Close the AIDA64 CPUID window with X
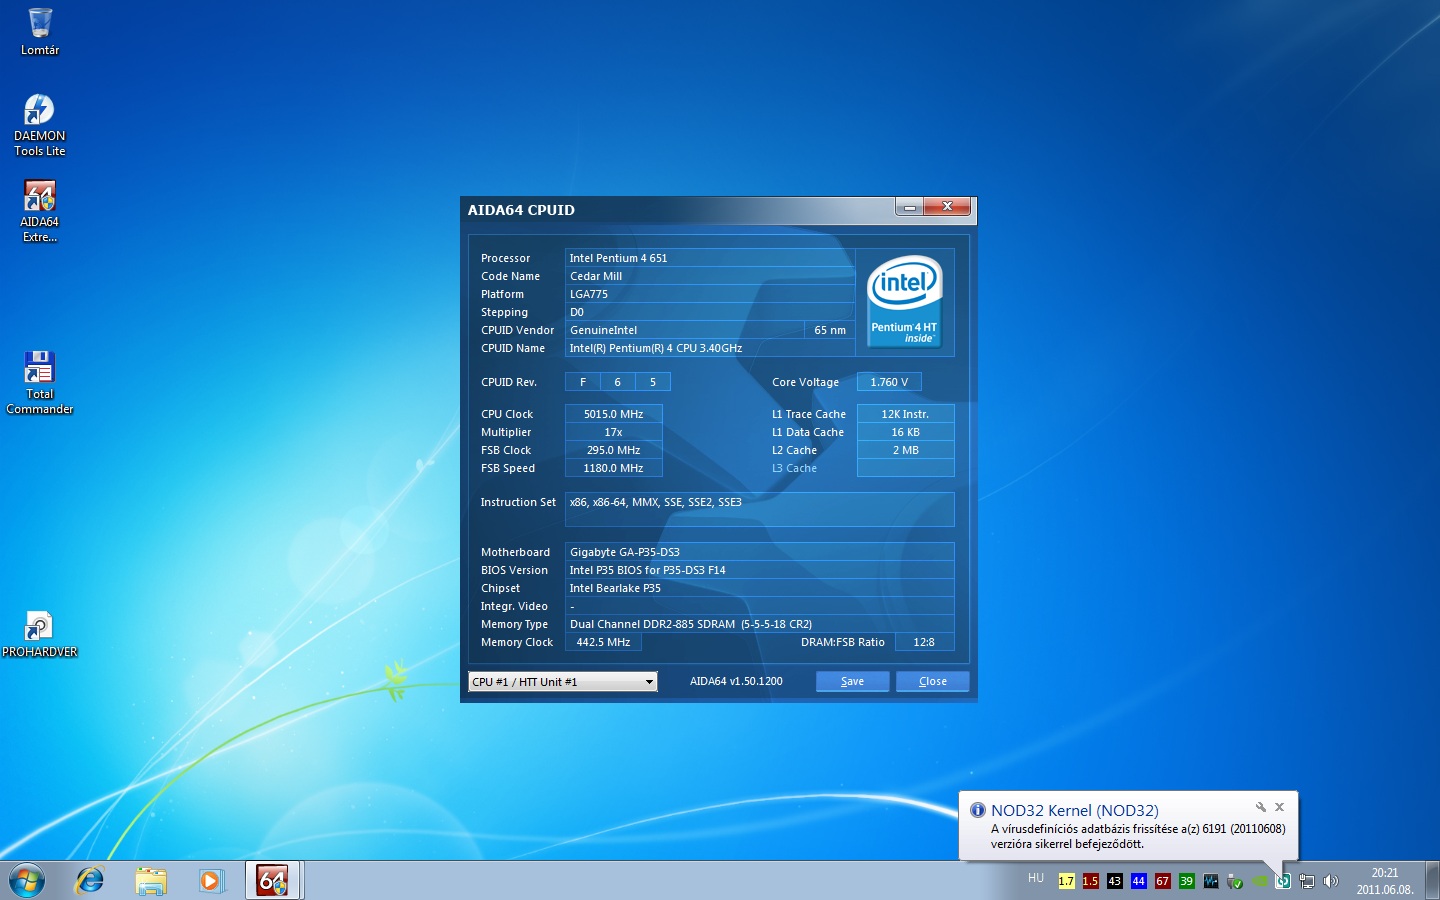Screen dimensions: 1440x900 (947, 207)
